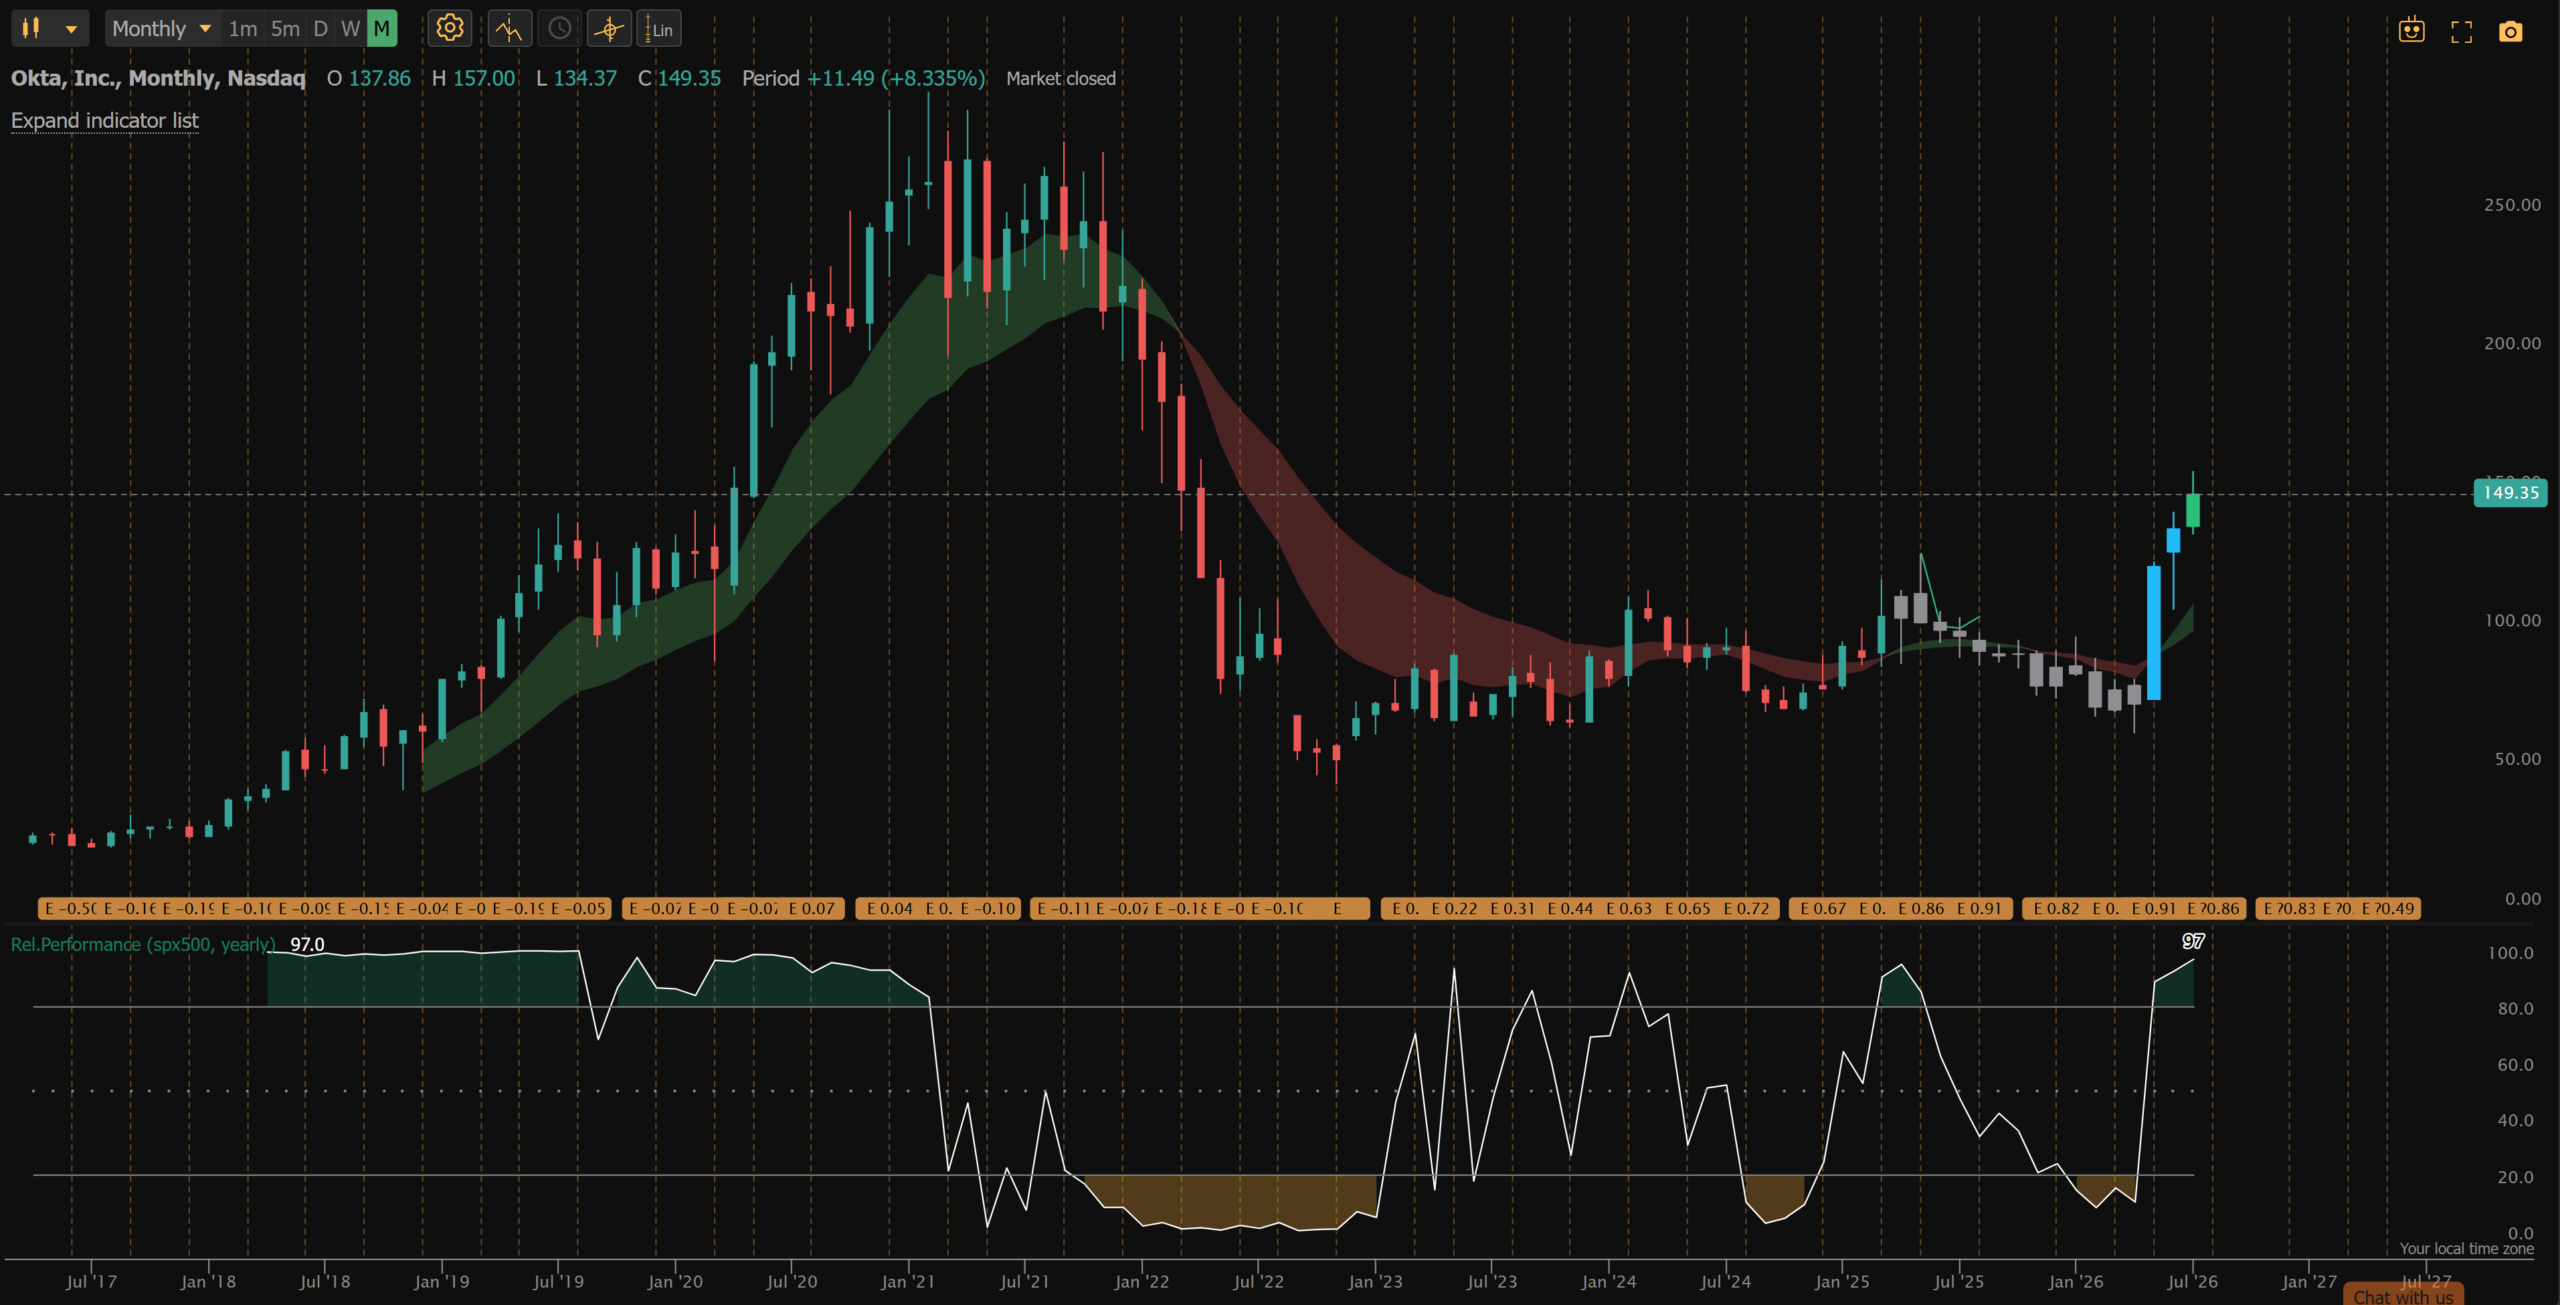Click the Okta, Inc., Monthly, Nasdaq title
This screenshot has height=1305, width=2560.
click(158, 78)
